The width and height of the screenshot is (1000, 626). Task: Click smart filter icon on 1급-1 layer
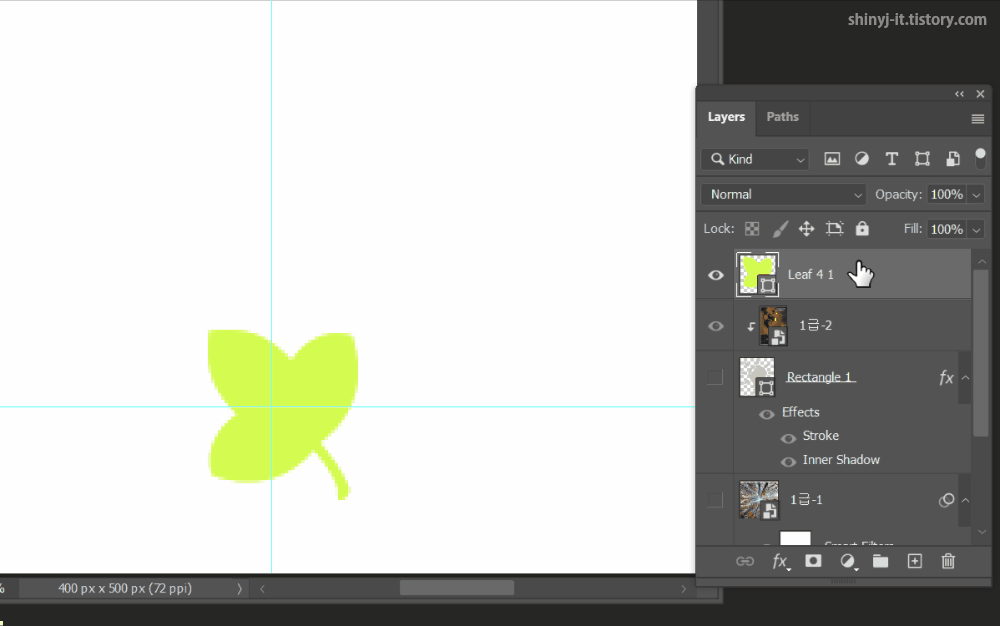(946, 500)
